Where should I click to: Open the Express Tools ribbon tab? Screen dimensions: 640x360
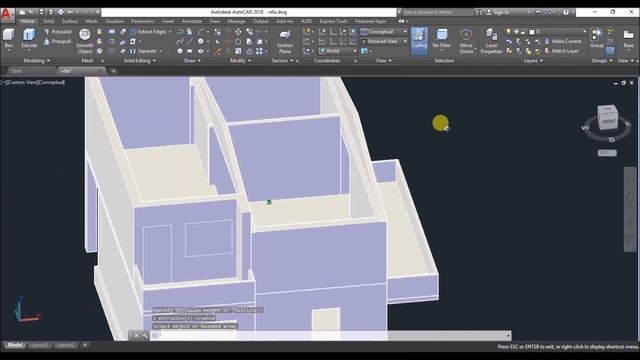[333, 21]
